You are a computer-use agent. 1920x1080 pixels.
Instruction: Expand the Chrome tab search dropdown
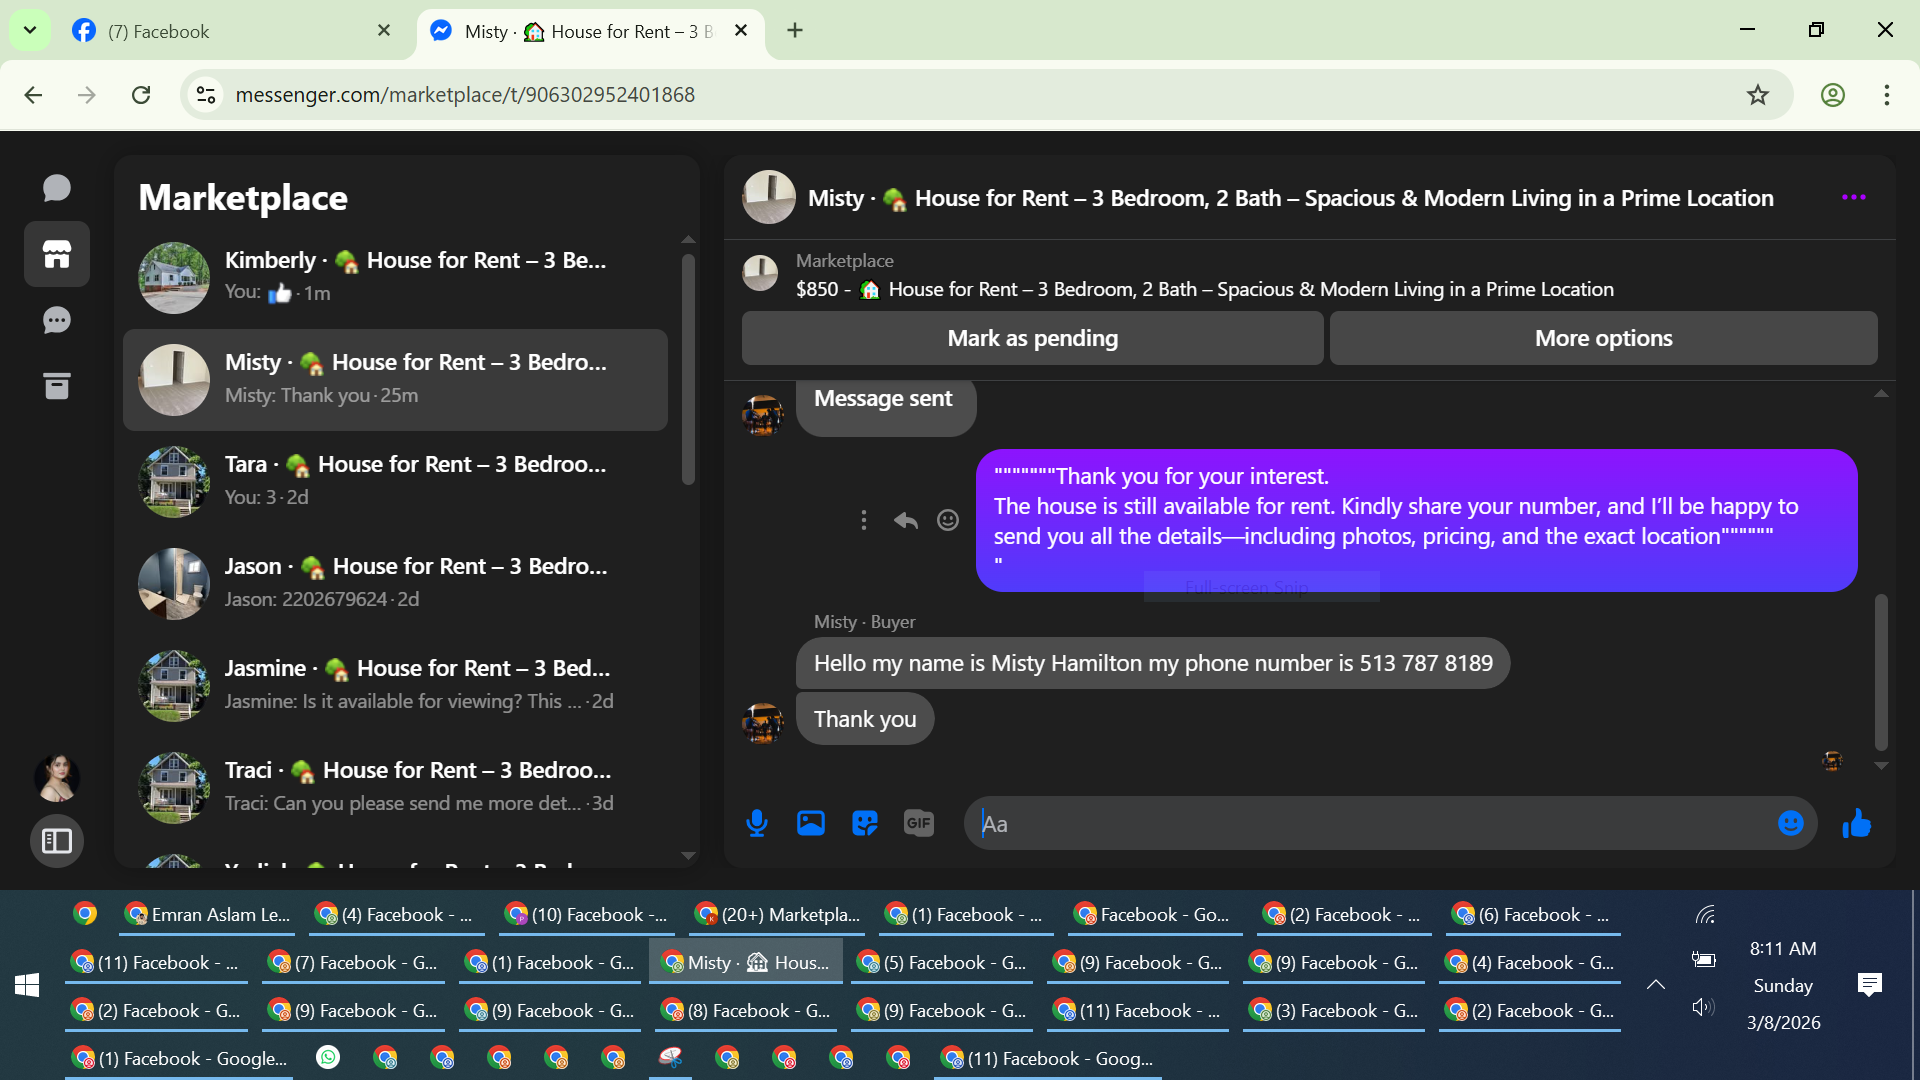click(x=30, y=30)
